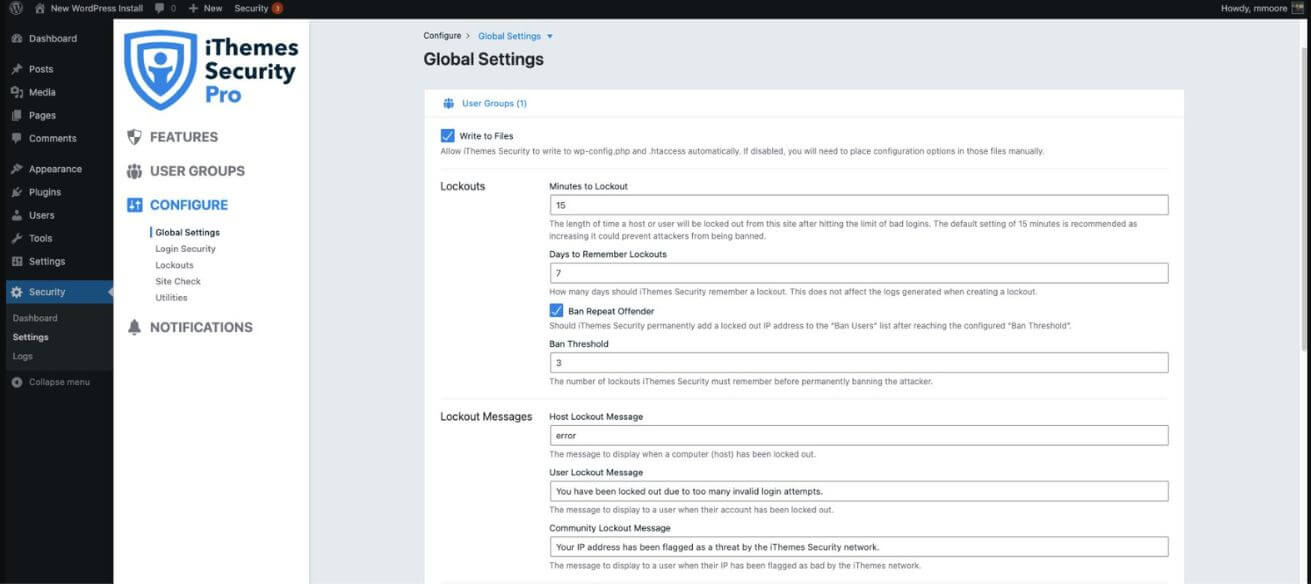Click the plus New icon in admin bar

point(193,8)
